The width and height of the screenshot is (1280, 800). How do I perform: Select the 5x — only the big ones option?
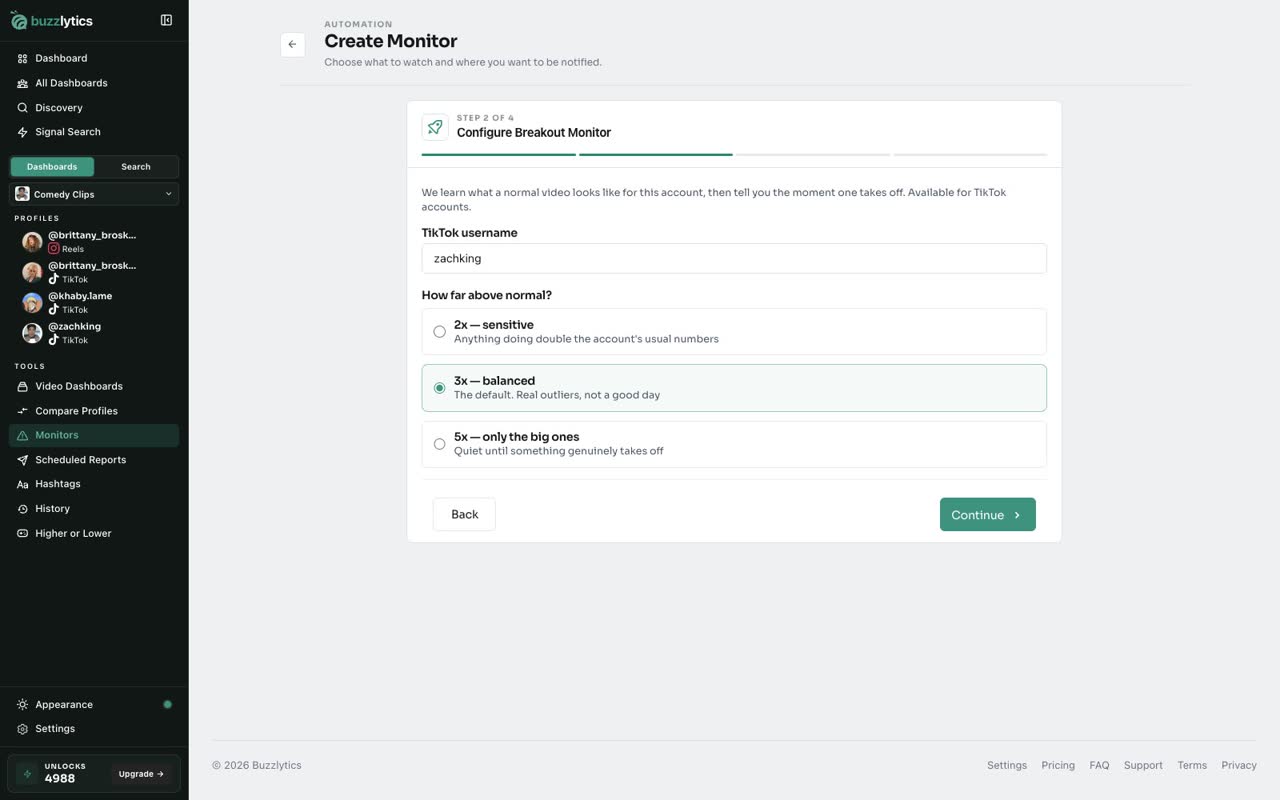[734, 444]
